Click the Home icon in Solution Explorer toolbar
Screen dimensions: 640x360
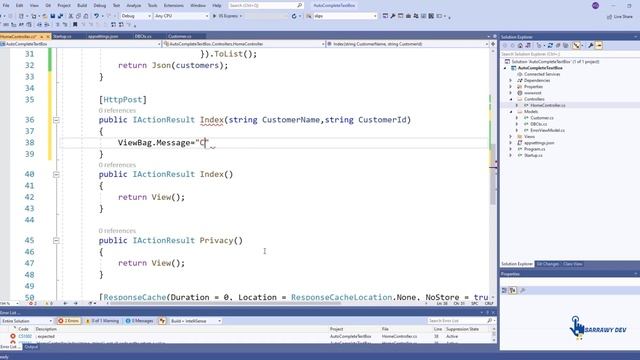[x=520, y=46]
